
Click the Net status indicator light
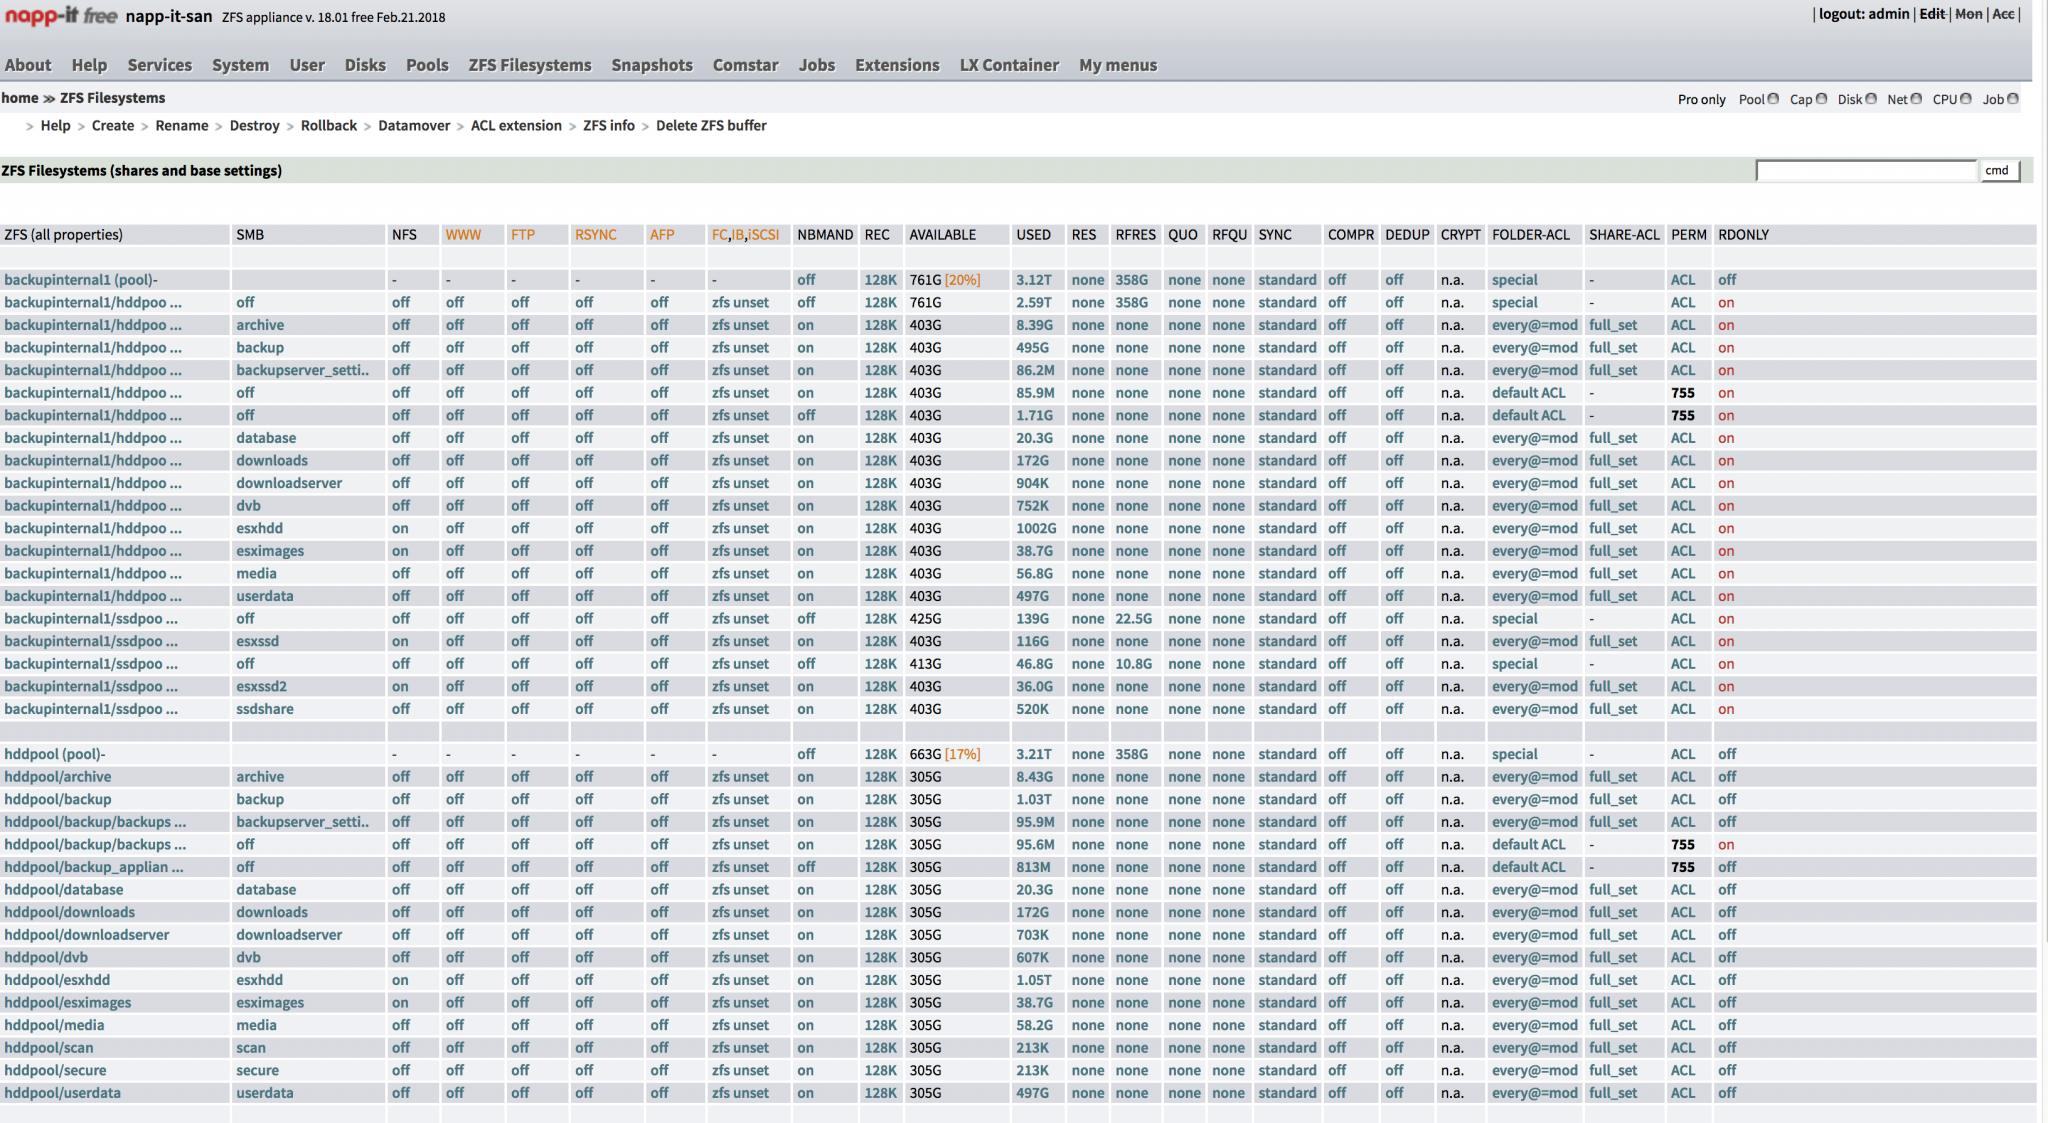(x=1916, y=99)
